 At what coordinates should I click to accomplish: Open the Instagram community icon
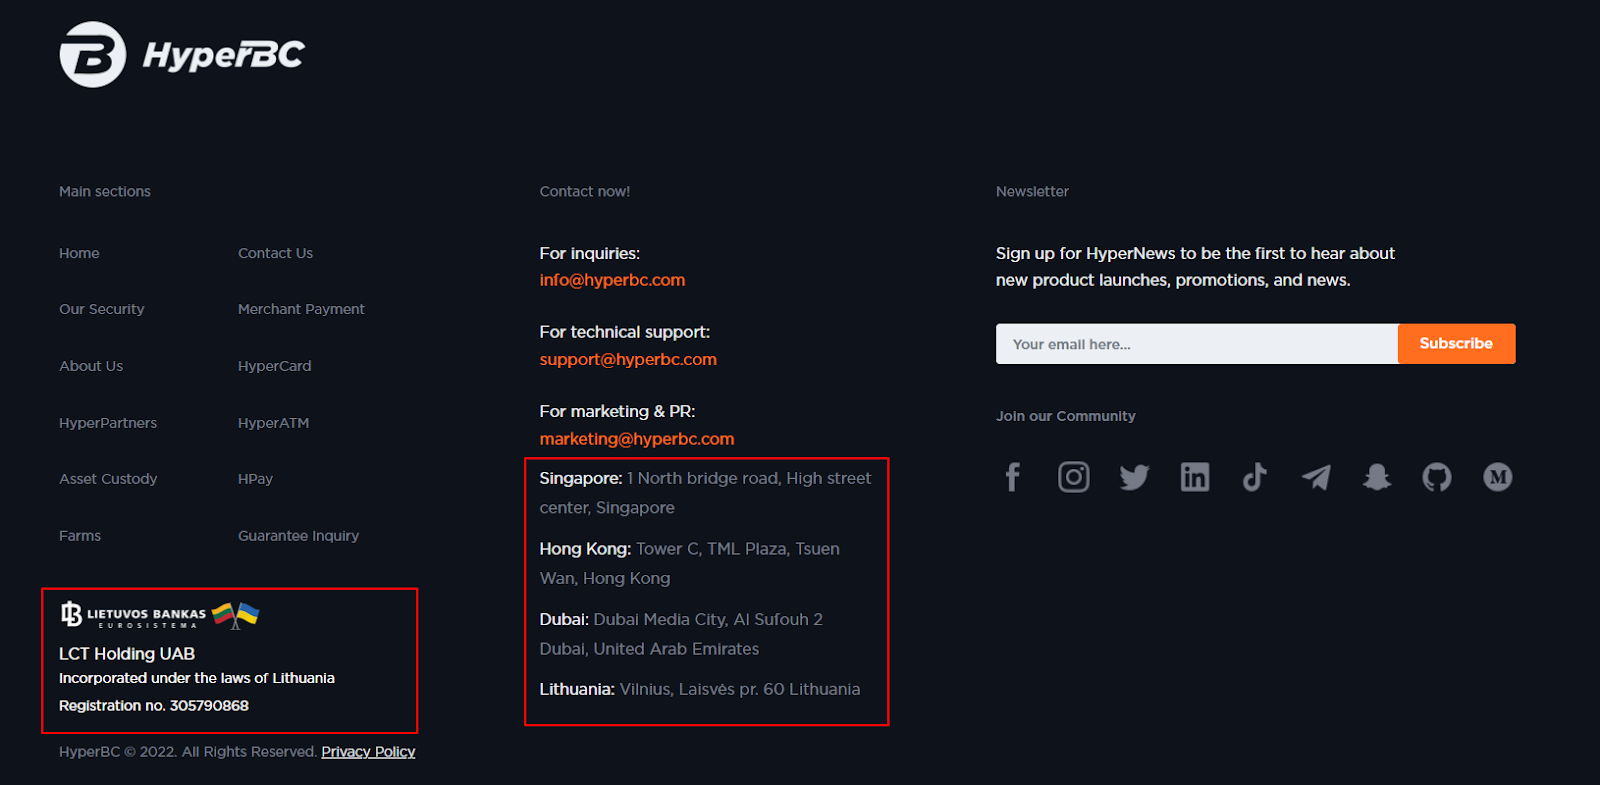click(1074, 477)
